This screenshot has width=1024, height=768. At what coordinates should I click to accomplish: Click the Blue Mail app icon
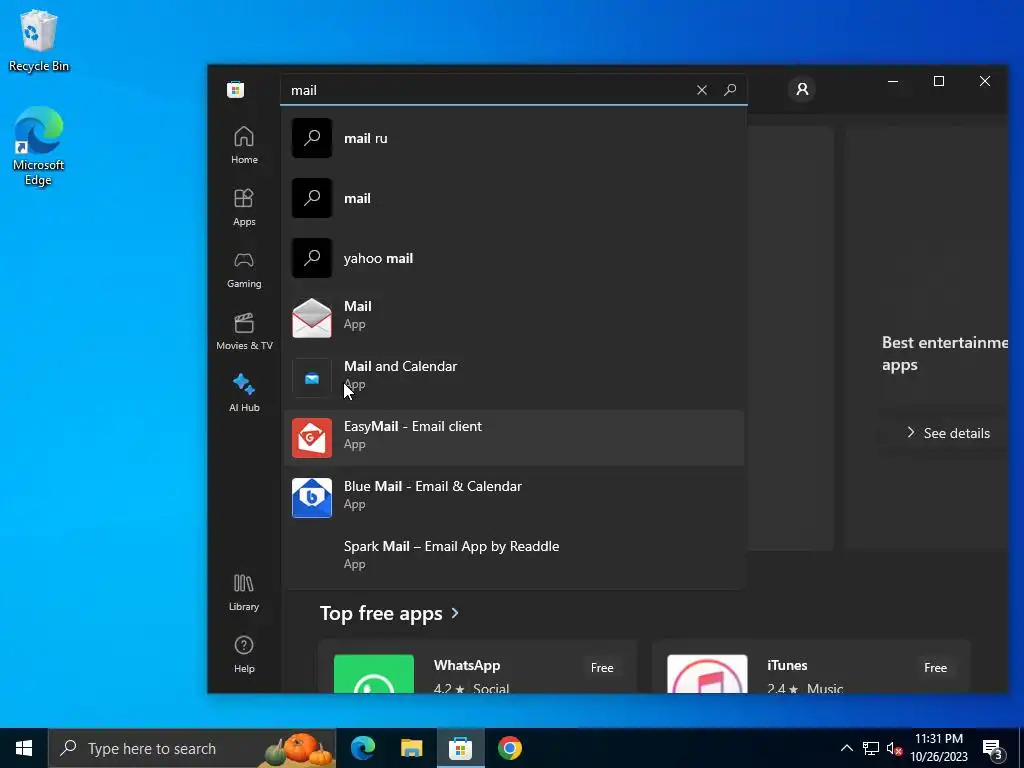pyautogui.click(x=312, y=498)
